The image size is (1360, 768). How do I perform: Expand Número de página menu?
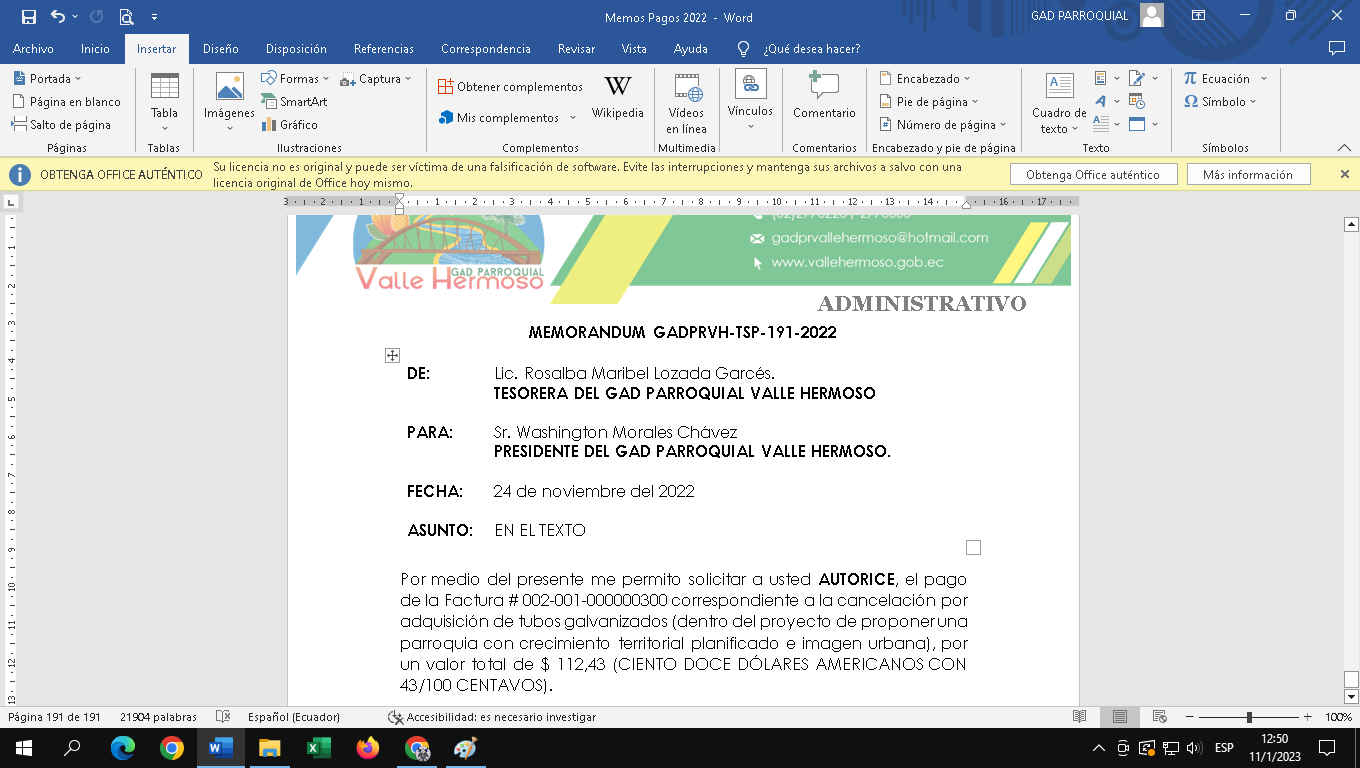click(943, 125)
